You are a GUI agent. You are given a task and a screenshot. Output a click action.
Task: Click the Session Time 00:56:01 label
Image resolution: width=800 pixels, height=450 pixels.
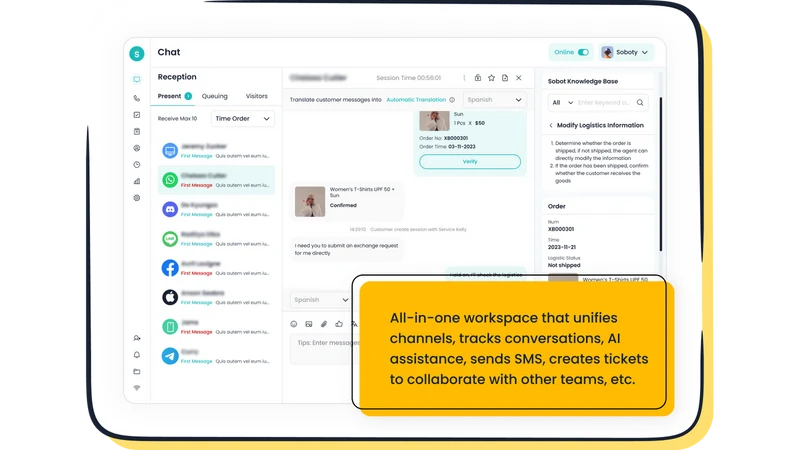(x=409, y=78)
